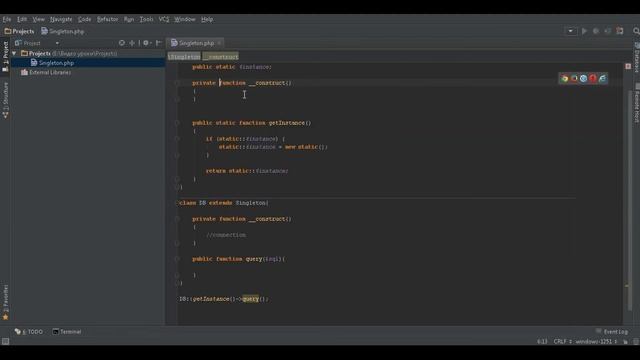
Task: Open file in Chrome browser icon
Action: (x=564, y=79)
